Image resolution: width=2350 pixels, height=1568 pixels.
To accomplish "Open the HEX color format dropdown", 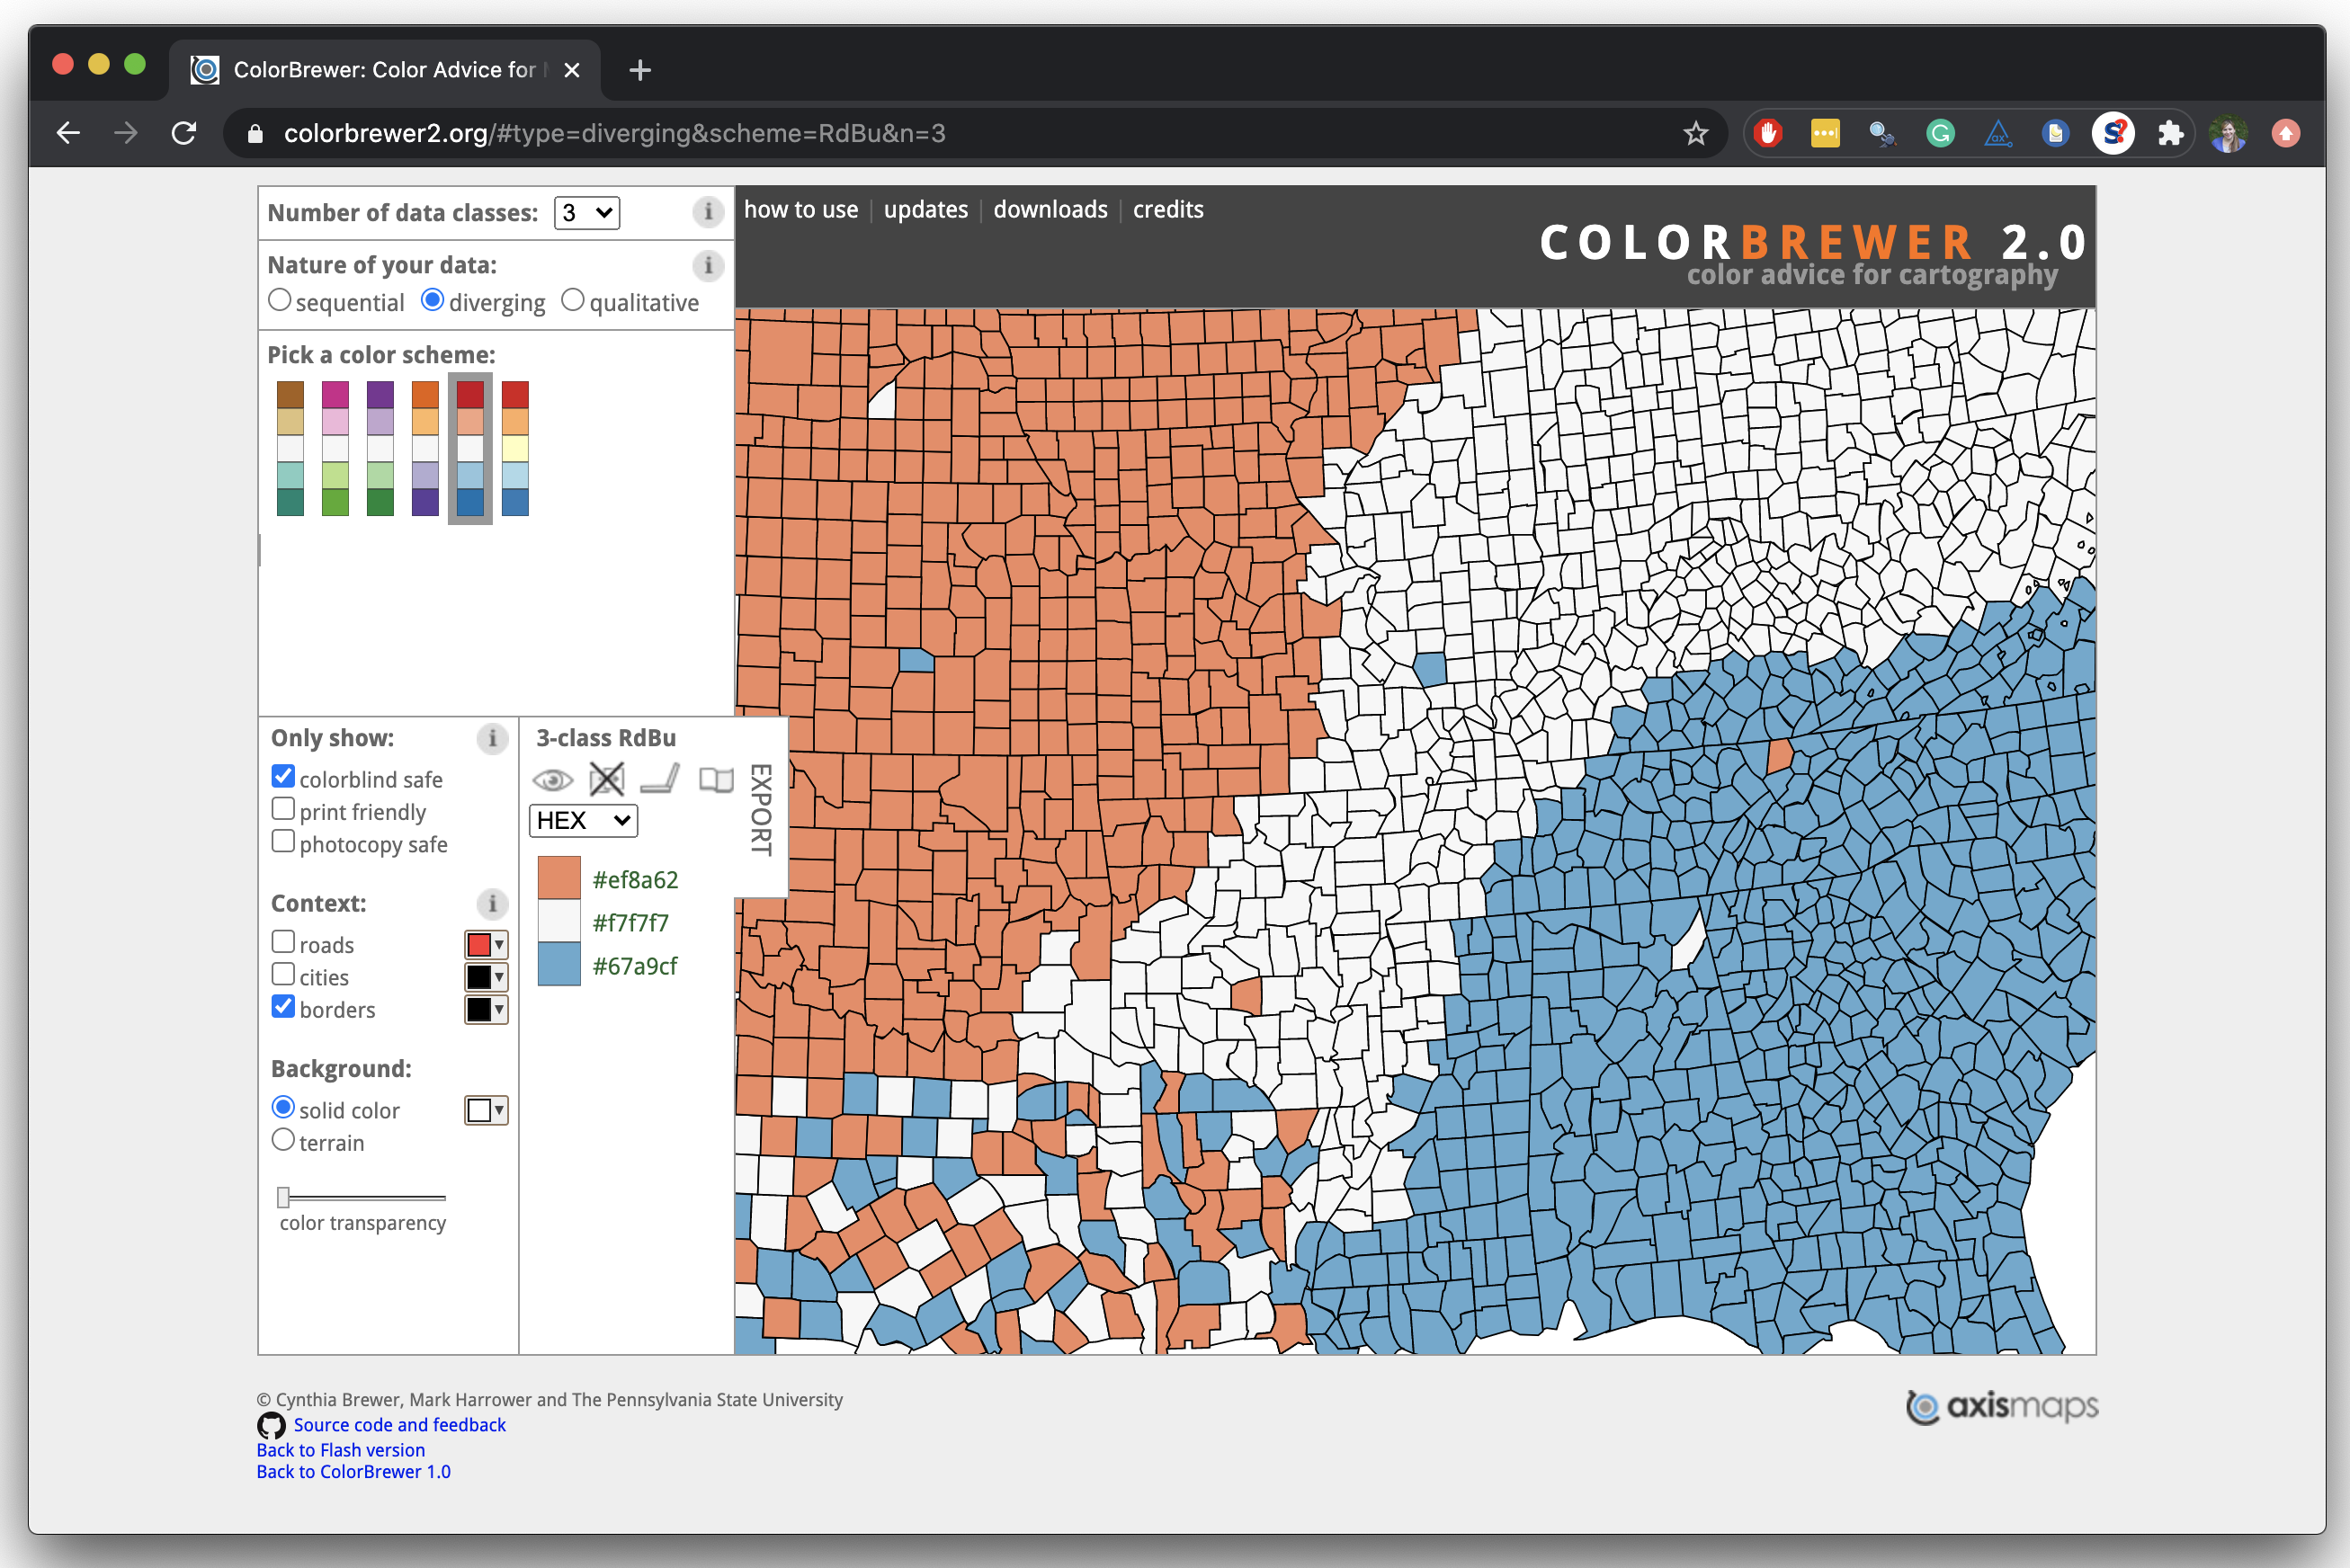I will coord(583,821).
